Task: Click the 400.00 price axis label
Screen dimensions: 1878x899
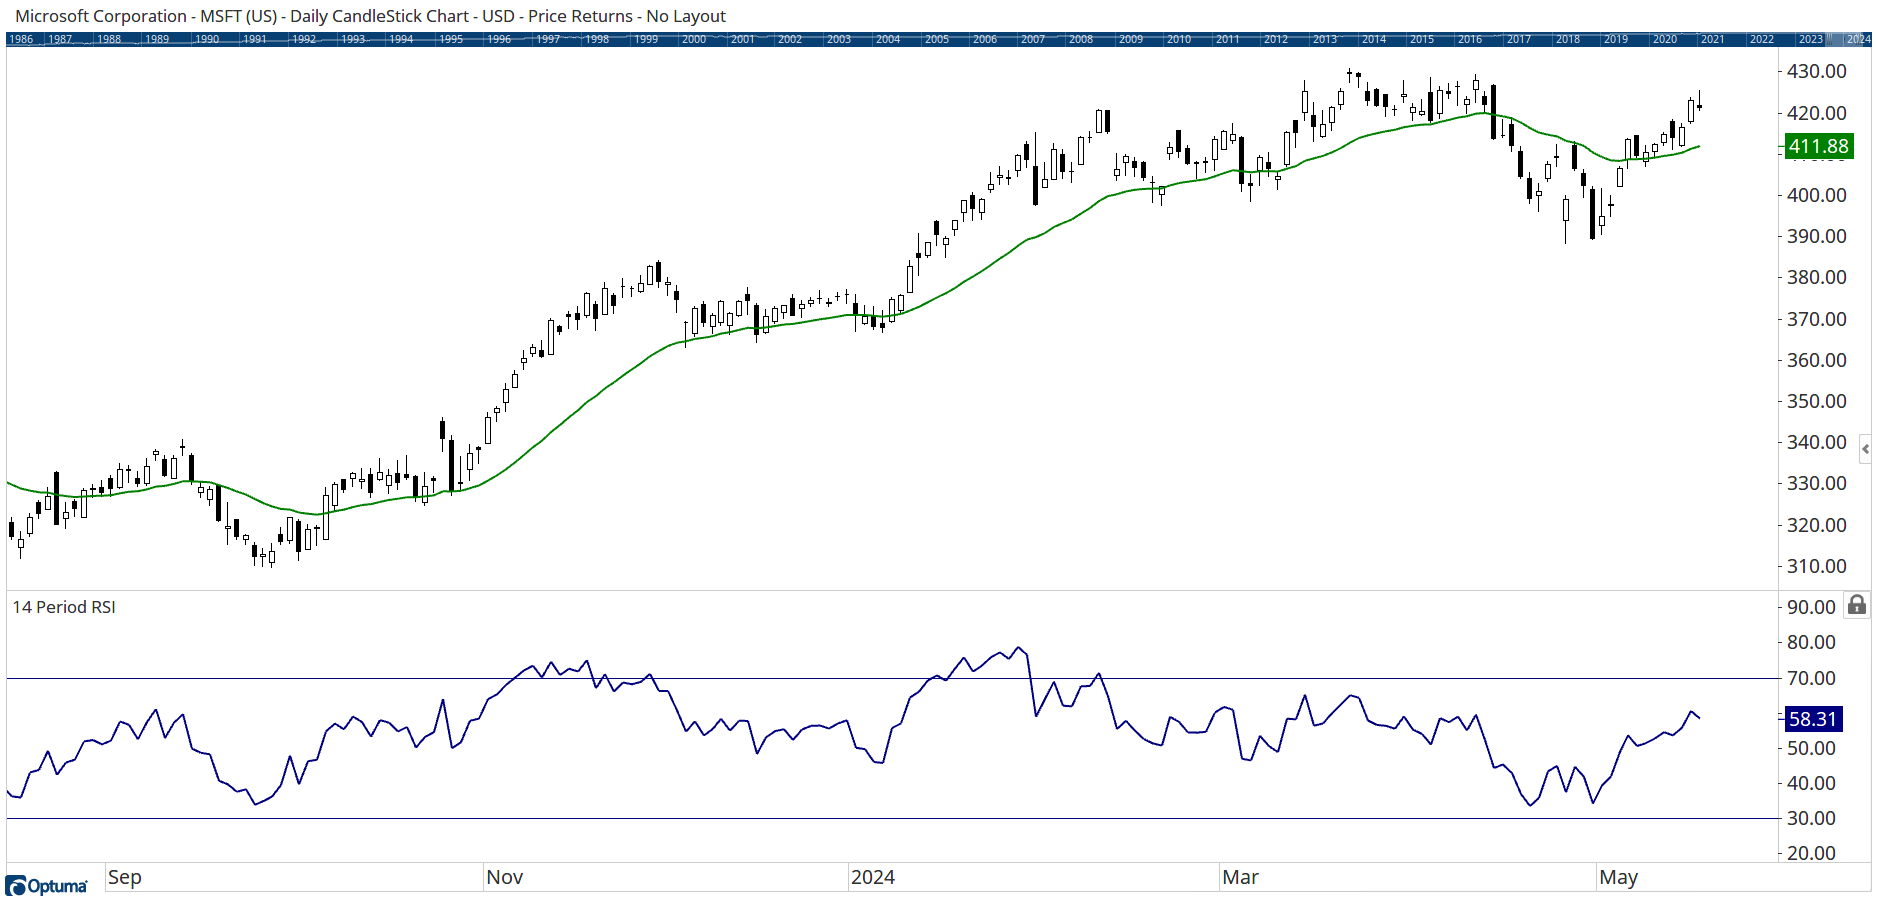Action: pyautogui.click(x=1816, y=195)
